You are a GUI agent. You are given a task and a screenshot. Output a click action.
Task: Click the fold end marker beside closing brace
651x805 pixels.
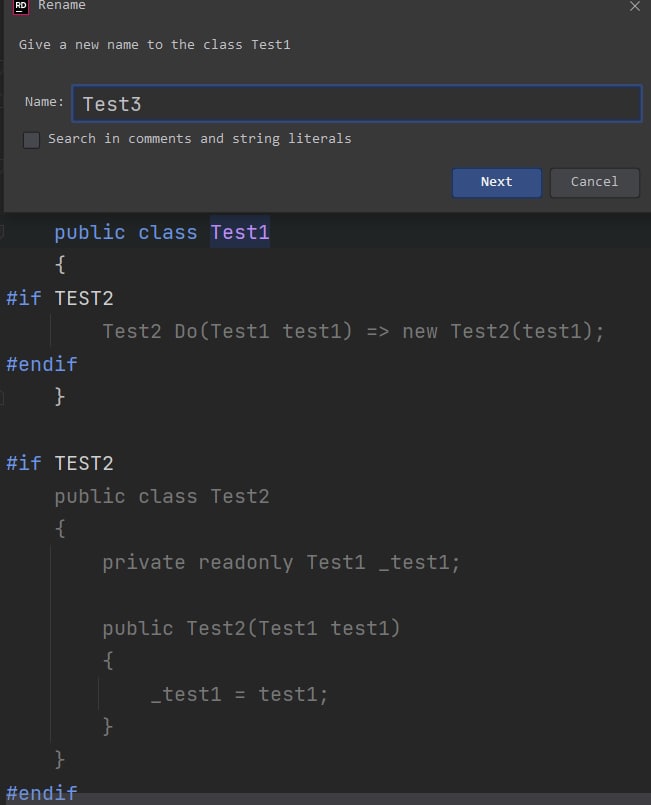(2, 397)
